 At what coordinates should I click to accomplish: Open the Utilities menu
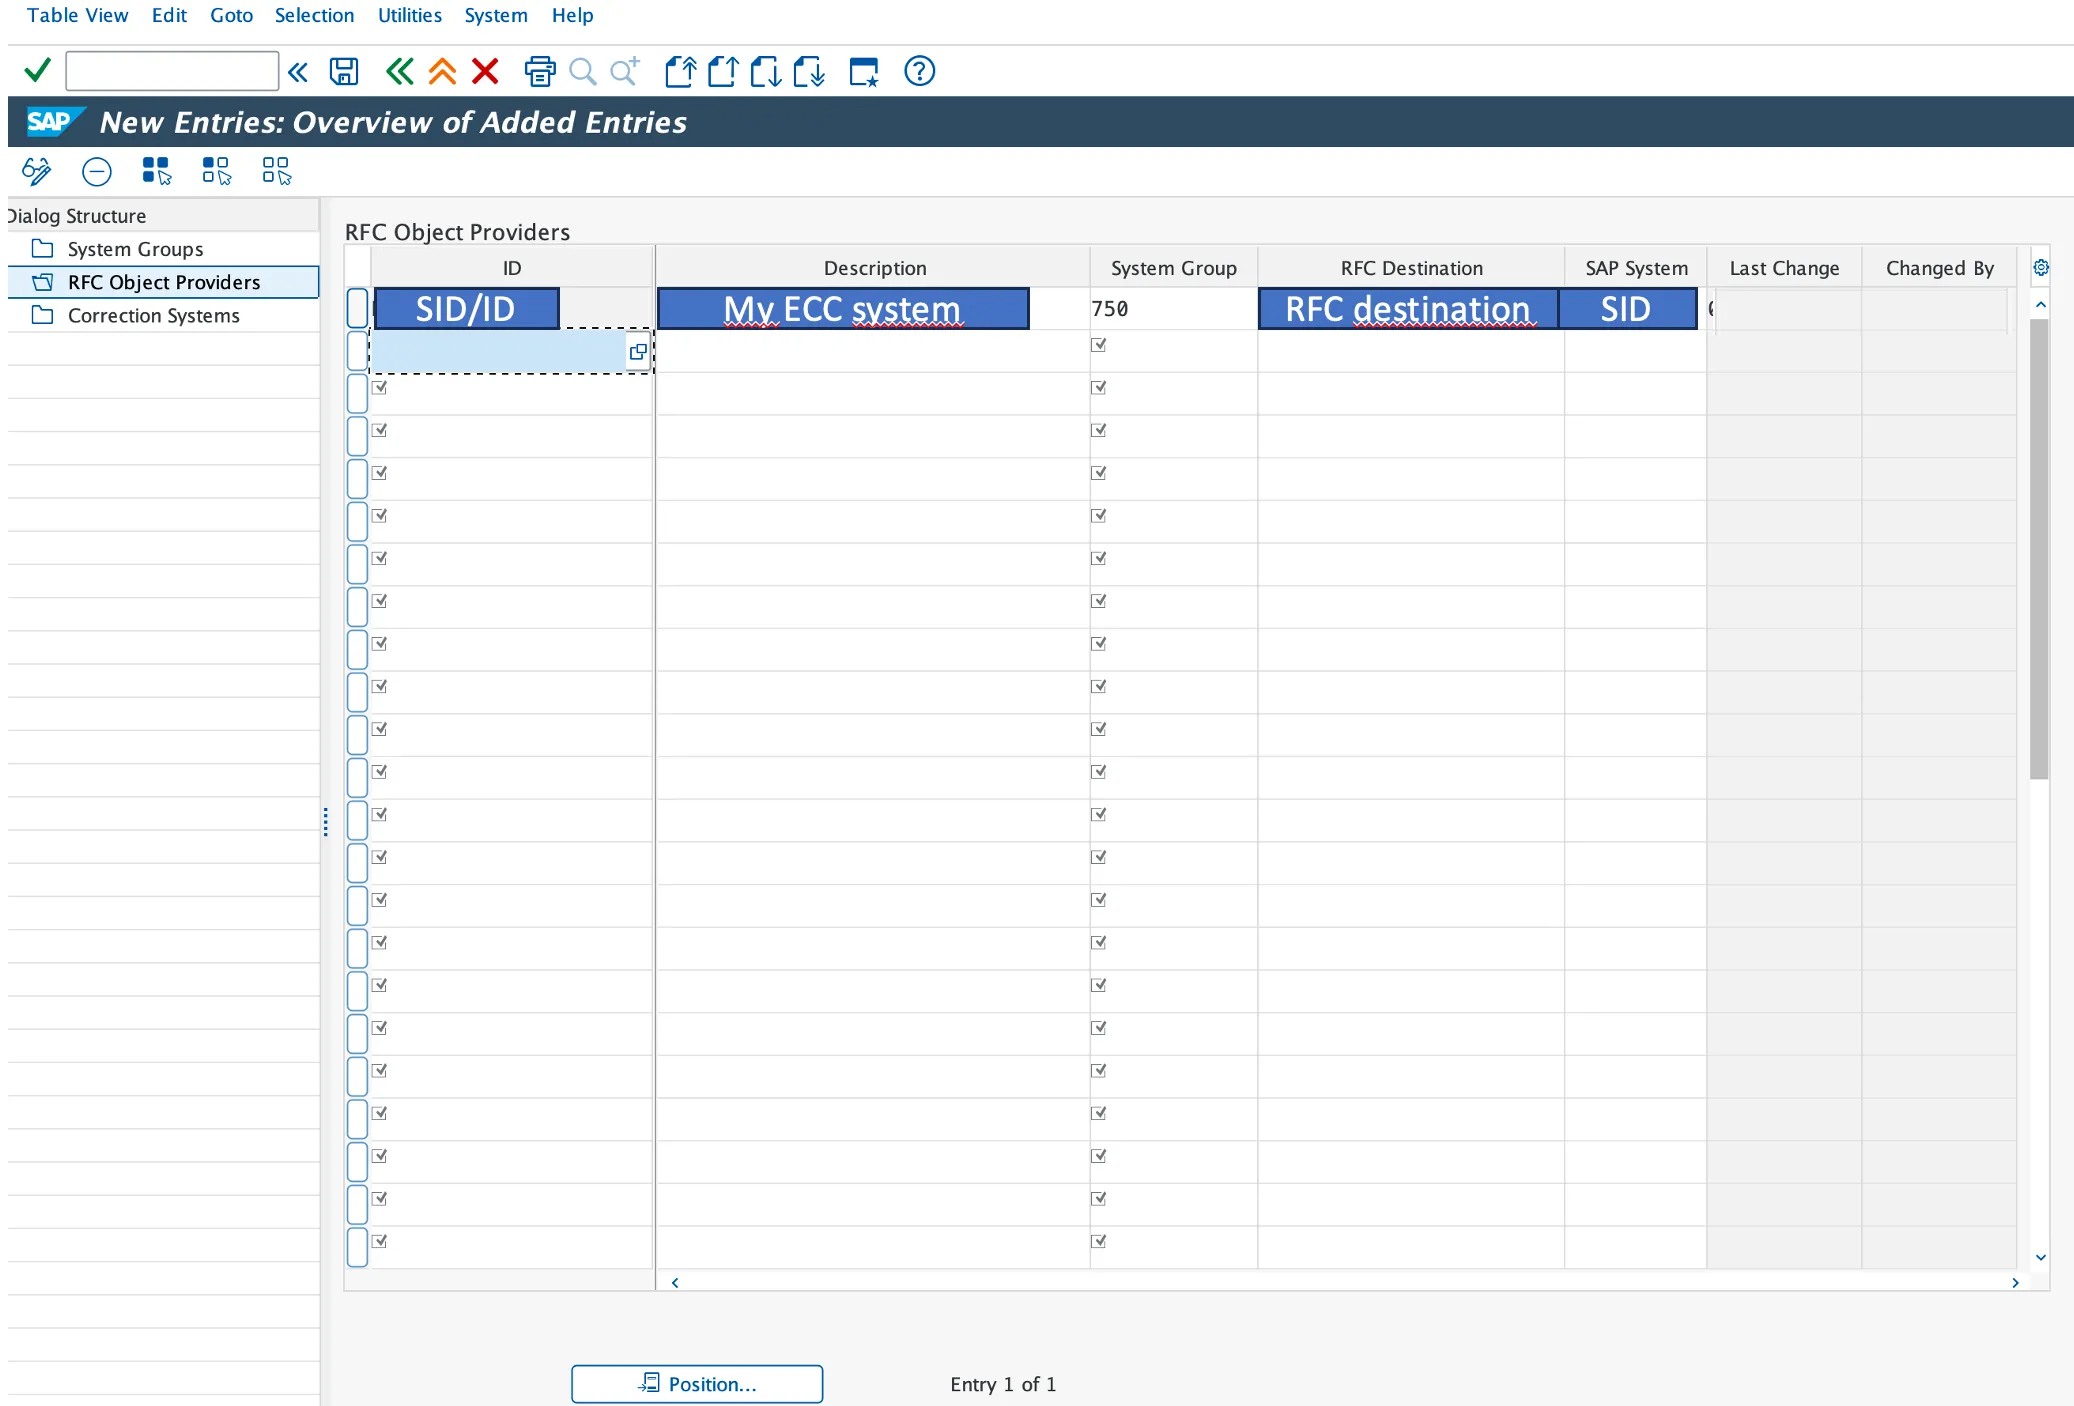[x=409, y=15]
